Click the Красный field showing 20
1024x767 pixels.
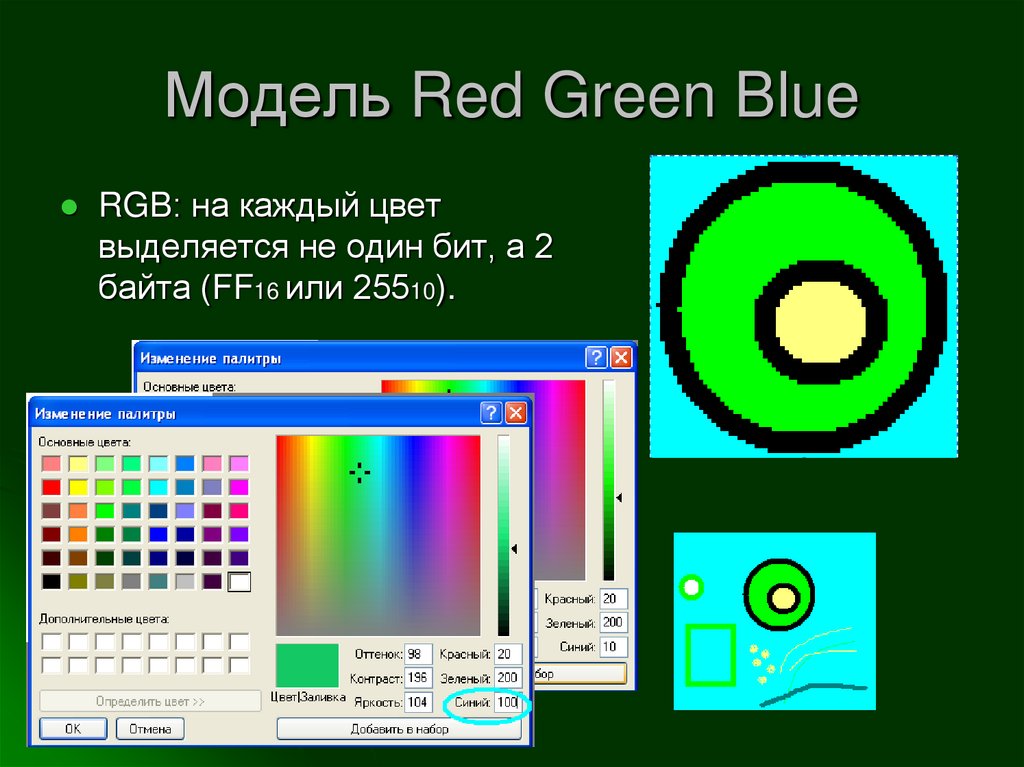[x=509, y=653]
